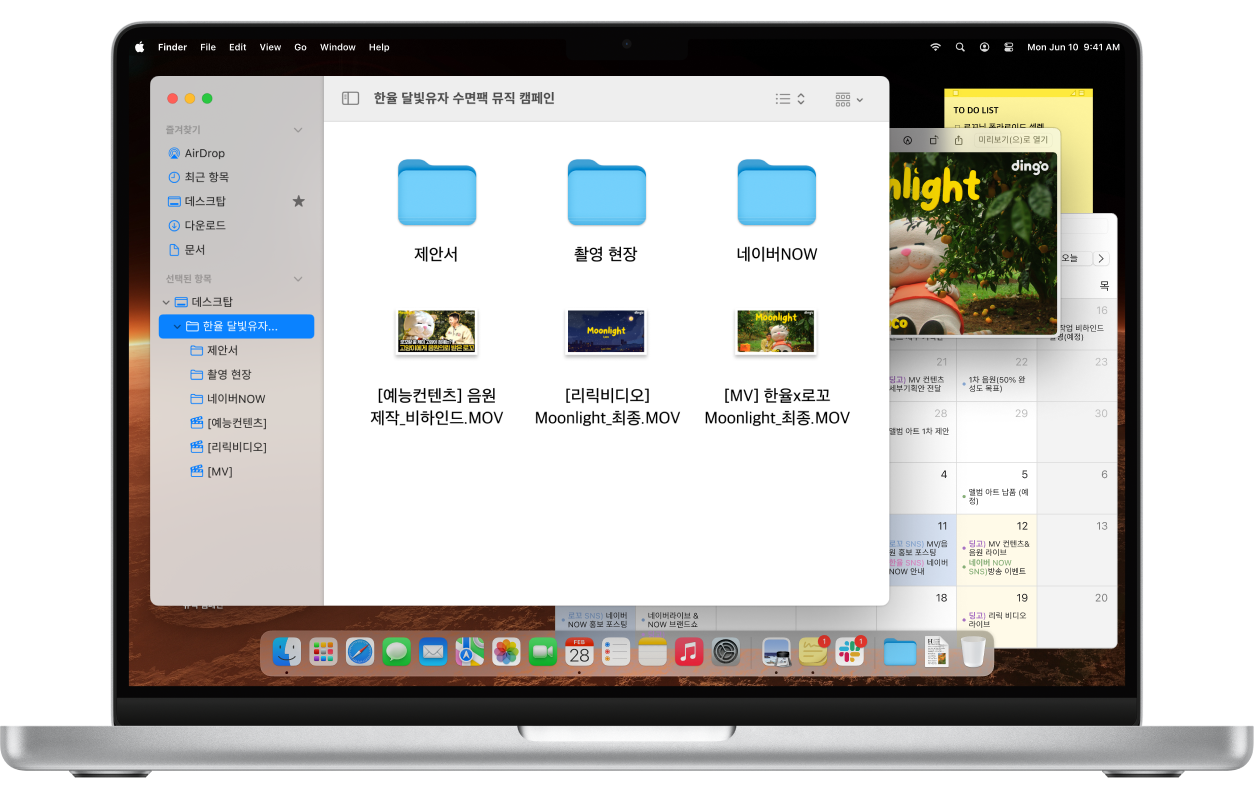Open the Go menu
The image size is (1254, 786).
point(300,47)
